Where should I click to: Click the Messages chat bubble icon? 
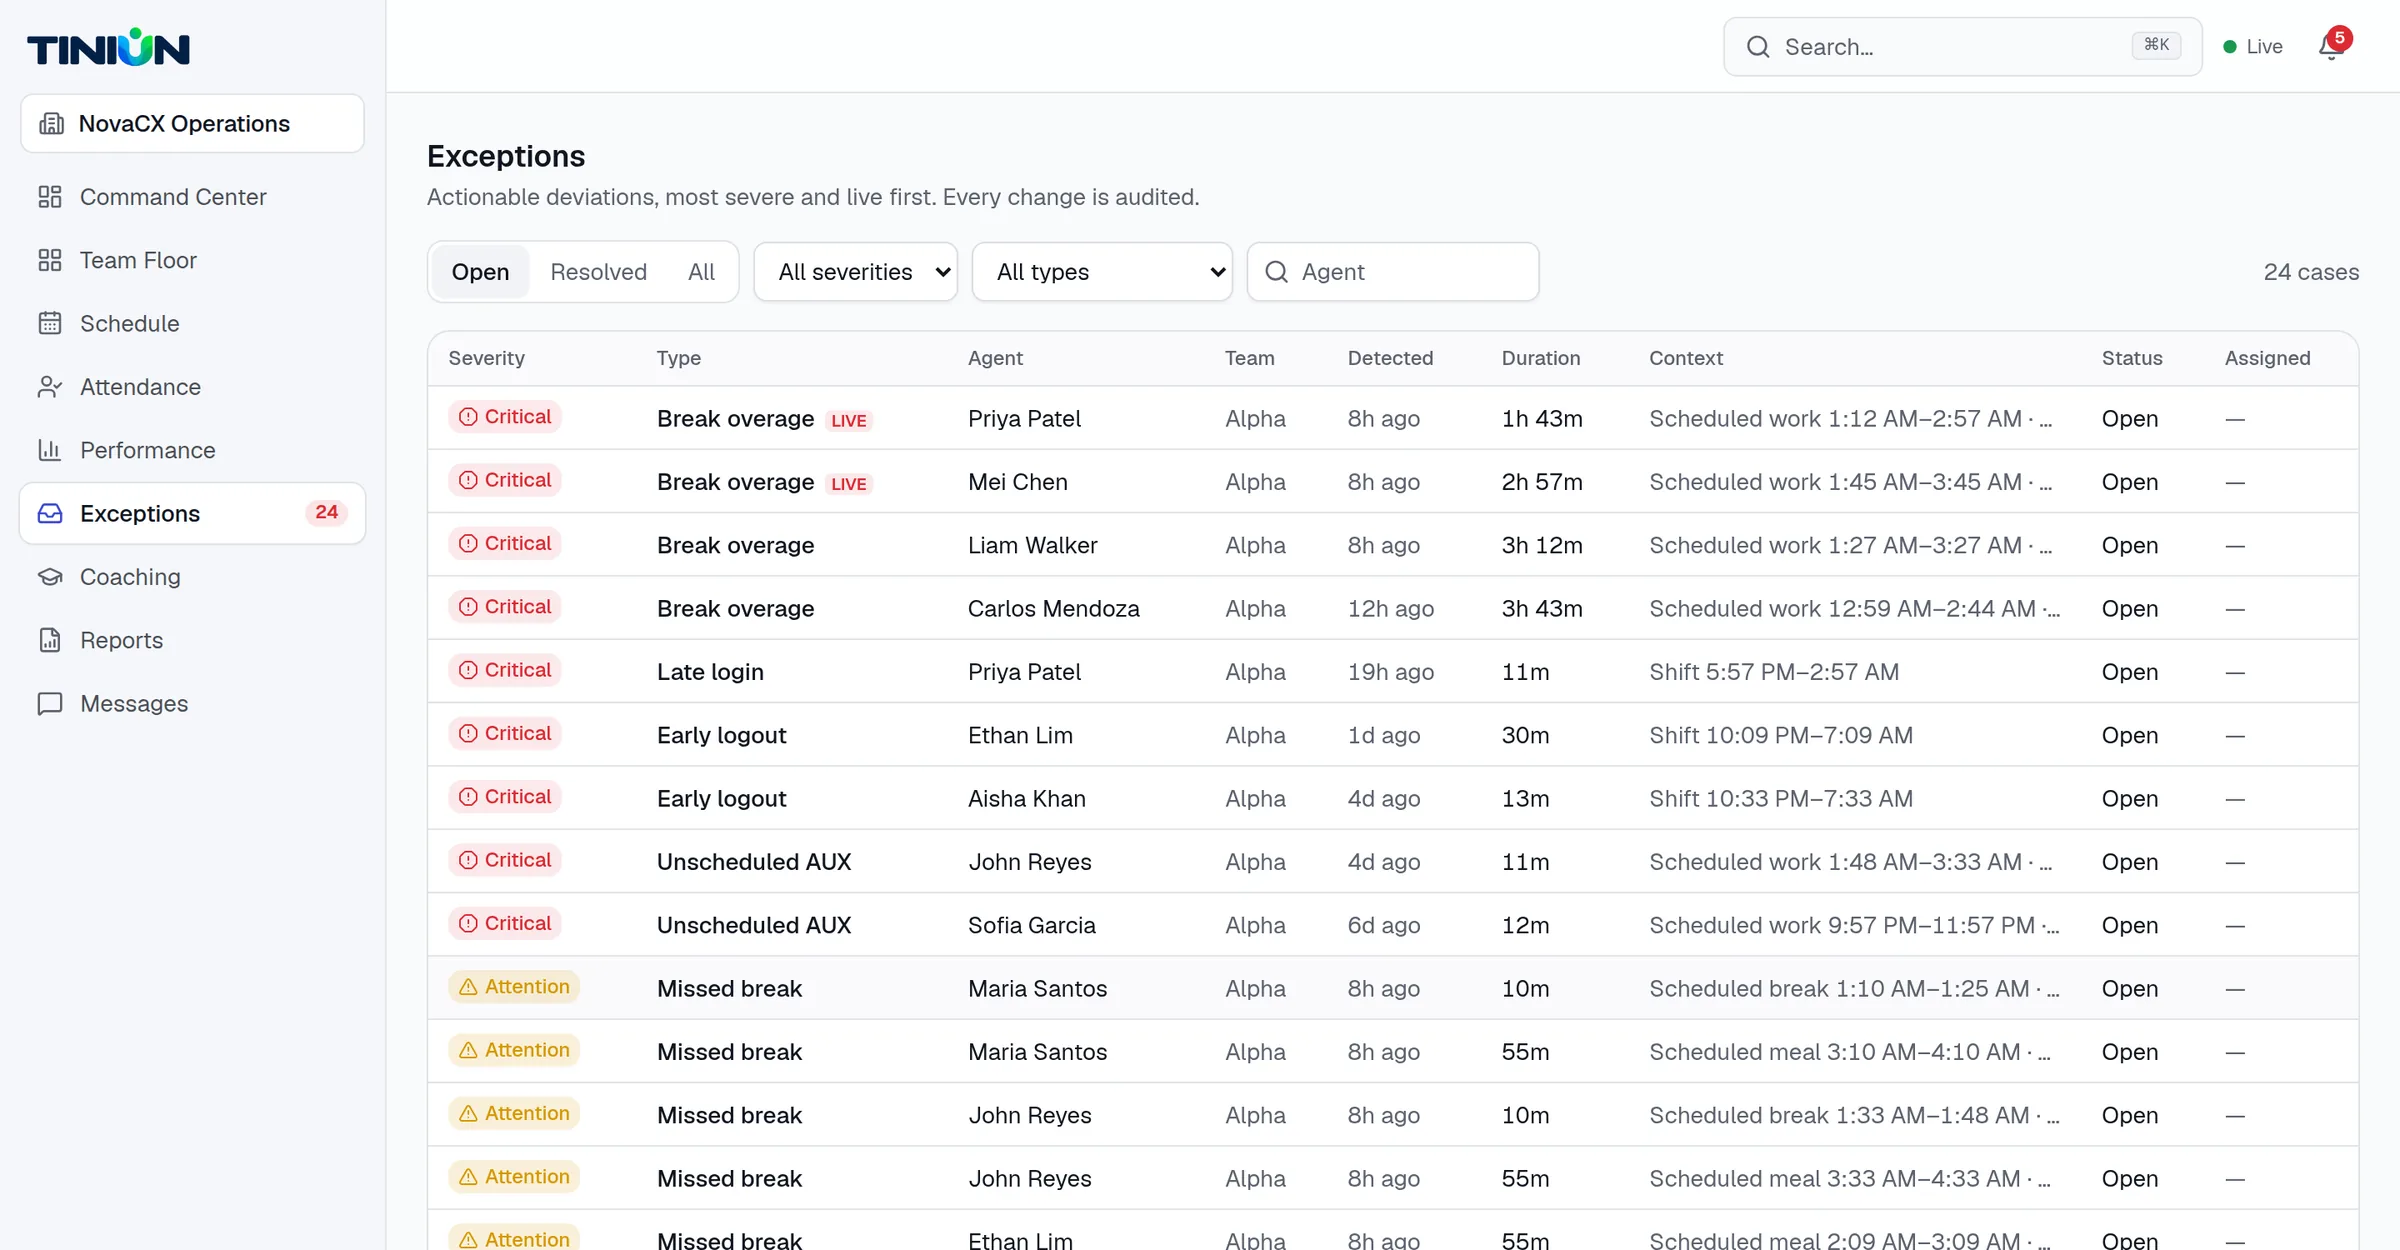click(50, 703)
